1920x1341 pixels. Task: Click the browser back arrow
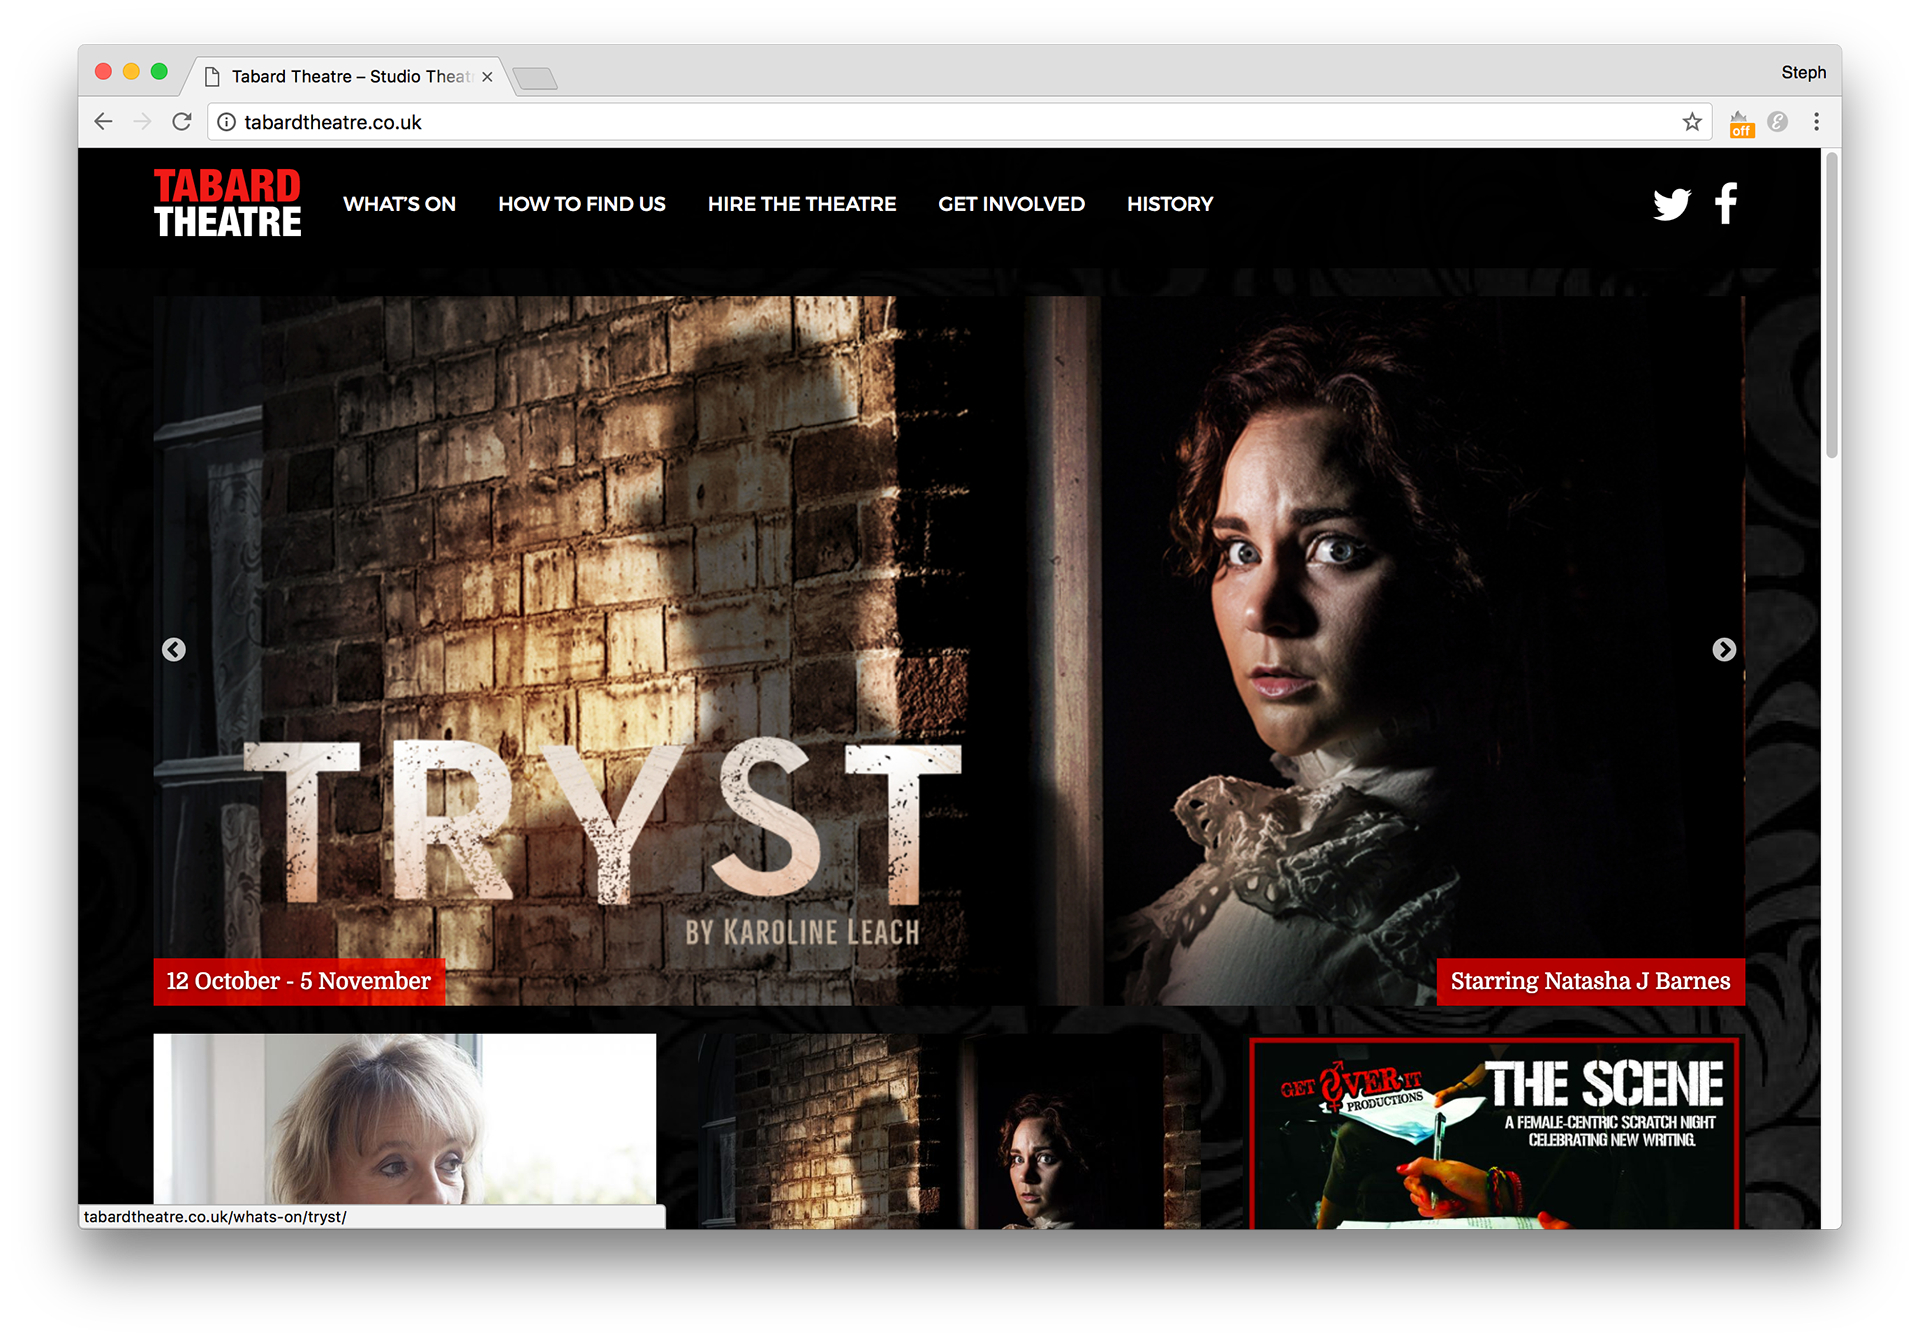pyautogui.click(x=103, y=122)
